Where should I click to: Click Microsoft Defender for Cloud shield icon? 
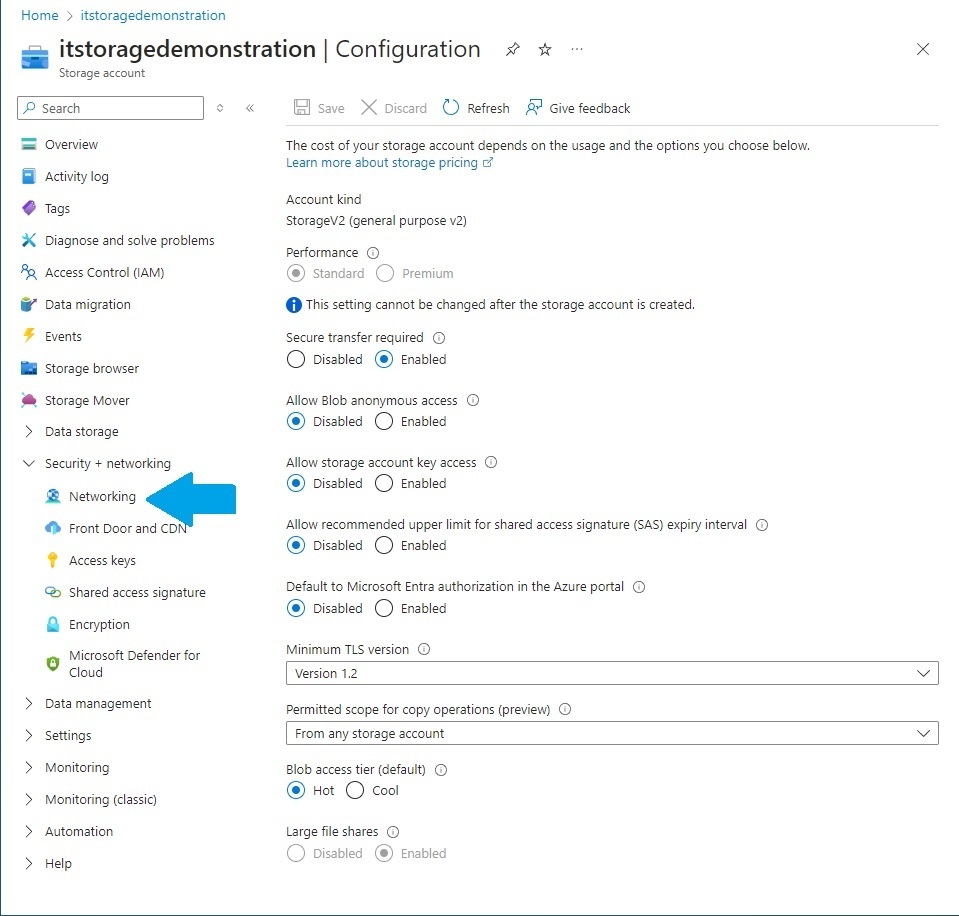(x=53, y=663)
